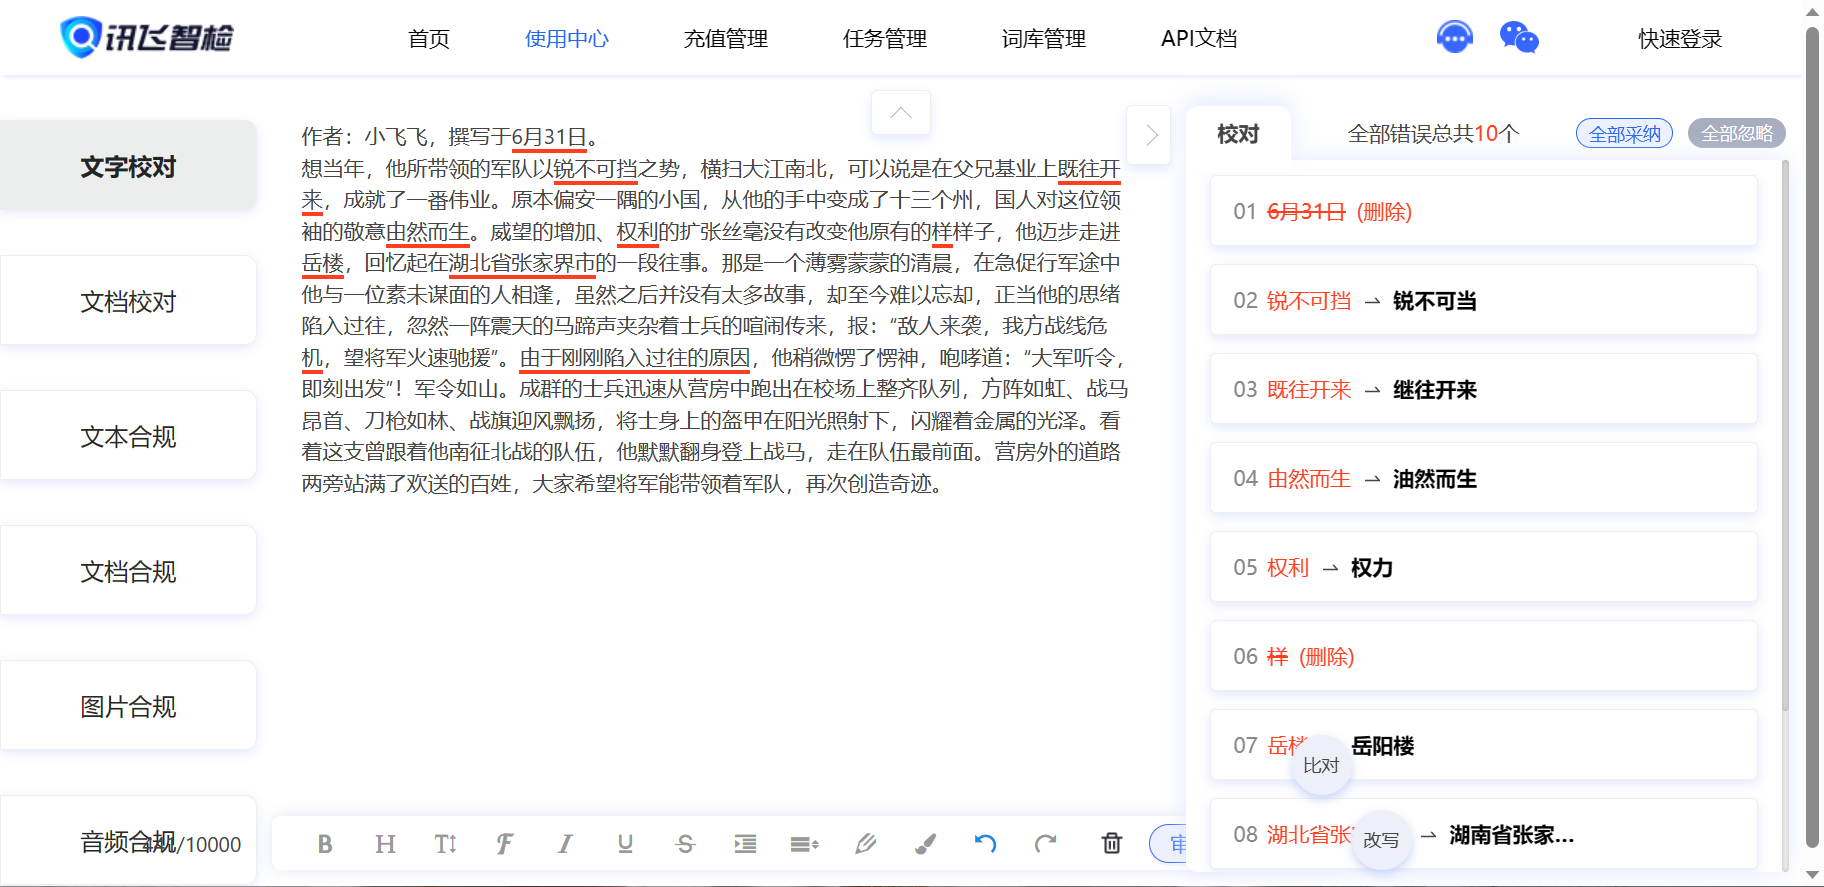Switch to the 校对 results tab
Viewport: 1824px width, 887px height.
(x=1238, y=134)
